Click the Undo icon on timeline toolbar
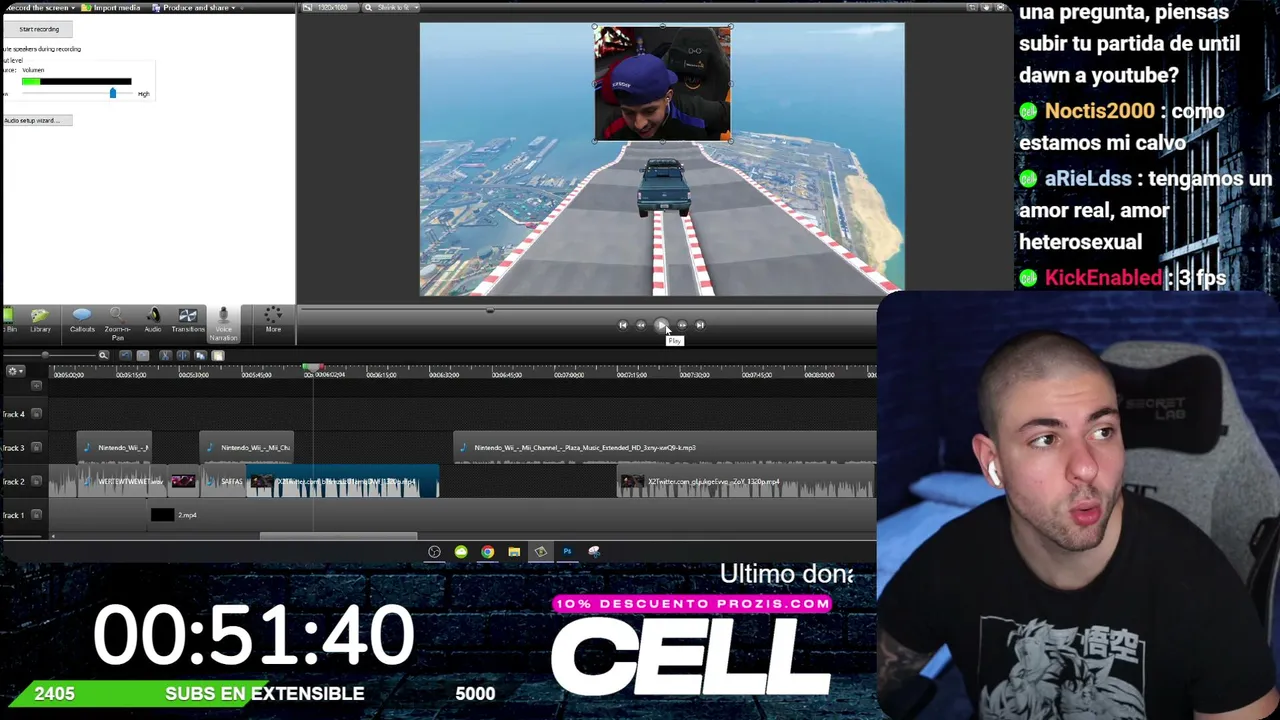1280x720 pixels. click(125, 355)
